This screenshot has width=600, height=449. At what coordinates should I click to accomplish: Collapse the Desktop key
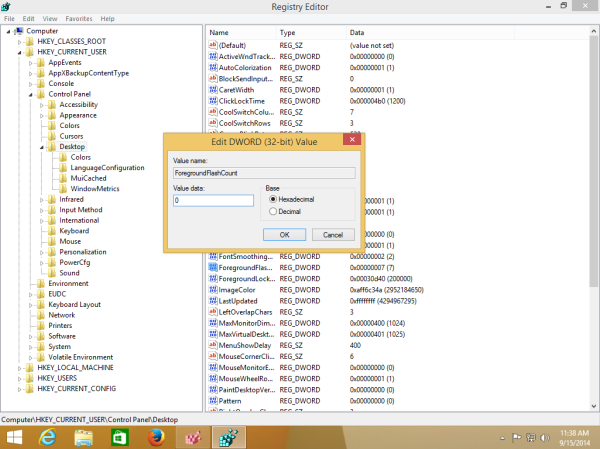pos(42,147)
